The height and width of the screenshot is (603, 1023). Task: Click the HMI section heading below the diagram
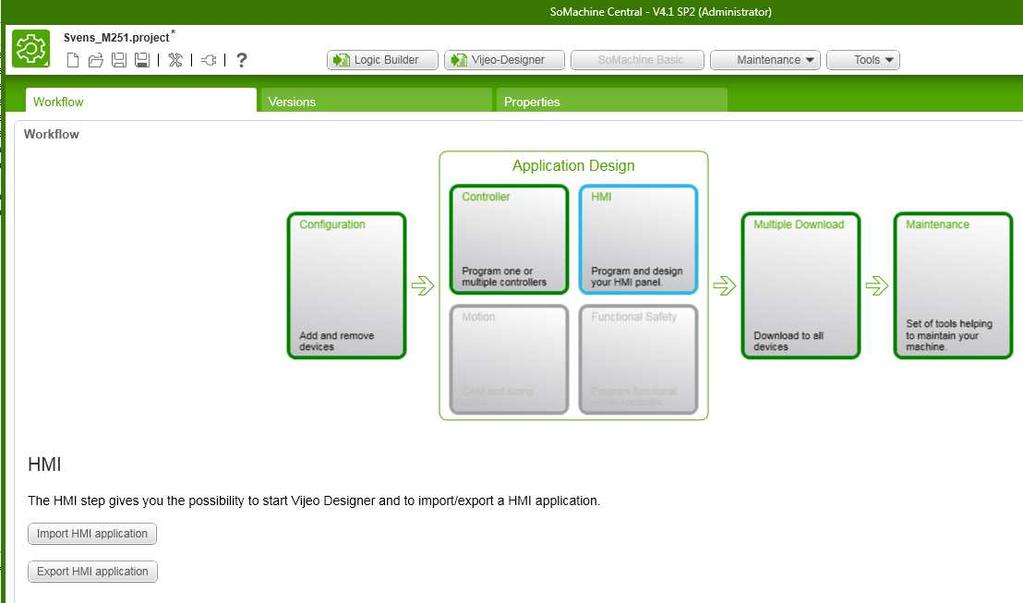(x=44, y=465)
